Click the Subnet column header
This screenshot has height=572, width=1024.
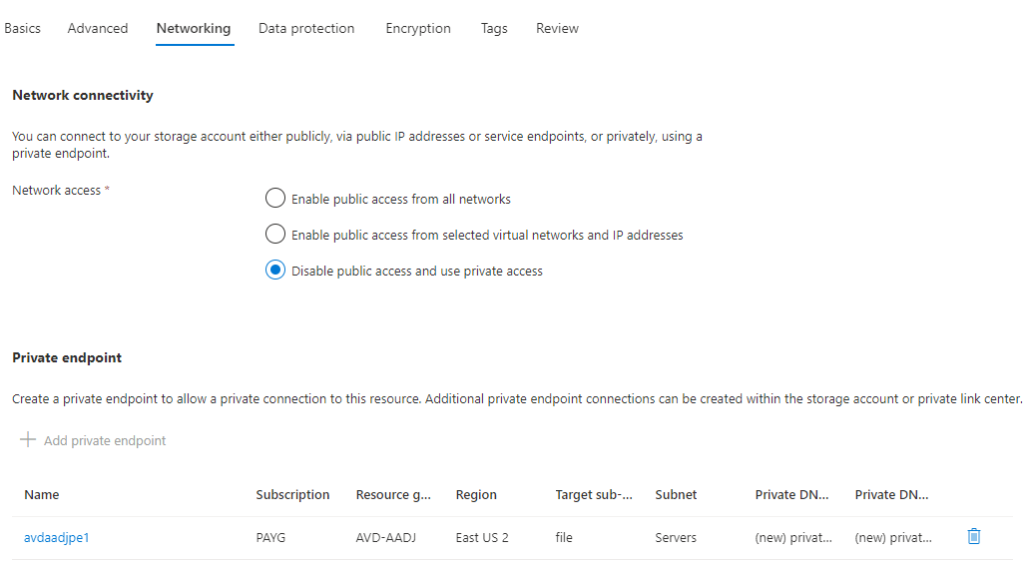coord(676,495)
